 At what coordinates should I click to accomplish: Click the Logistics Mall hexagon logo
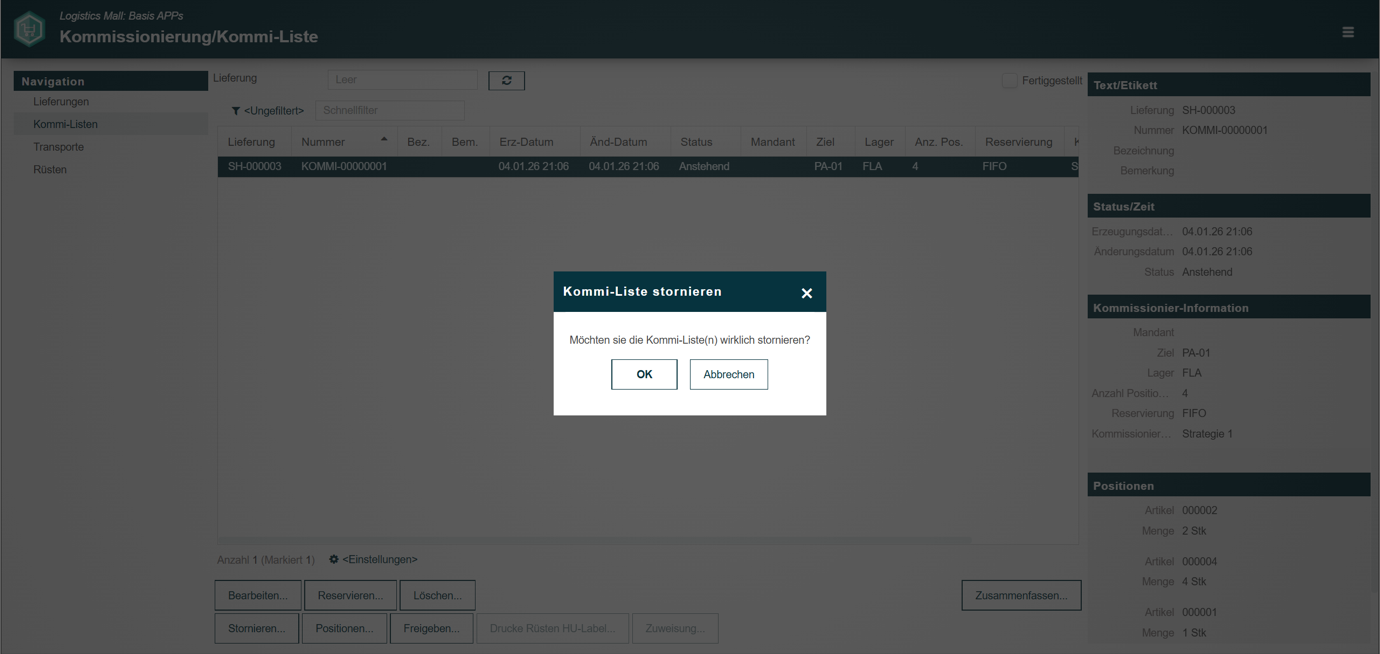(29, 29)
